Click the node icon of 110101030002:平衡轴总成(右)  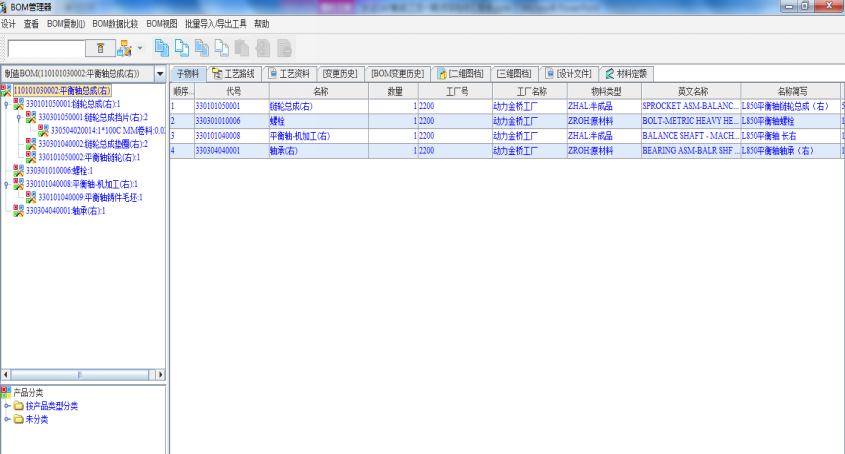[x=6, y=91]
